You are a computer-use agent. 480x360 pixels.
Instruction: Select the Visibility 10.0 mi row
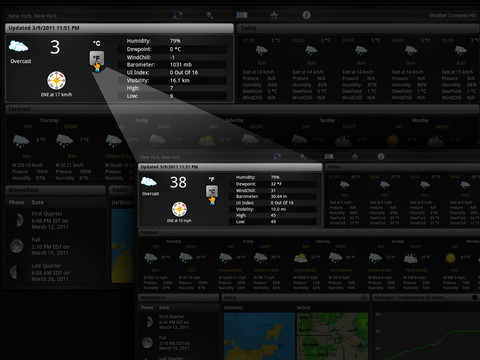(273, 209)
